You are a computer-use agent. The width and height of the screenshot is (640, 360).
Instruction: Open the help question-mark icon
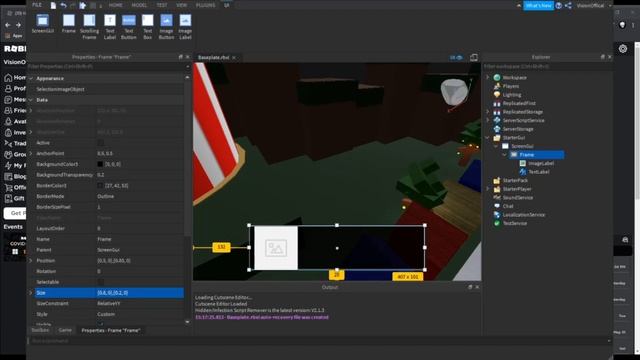[x=559, y=5]
